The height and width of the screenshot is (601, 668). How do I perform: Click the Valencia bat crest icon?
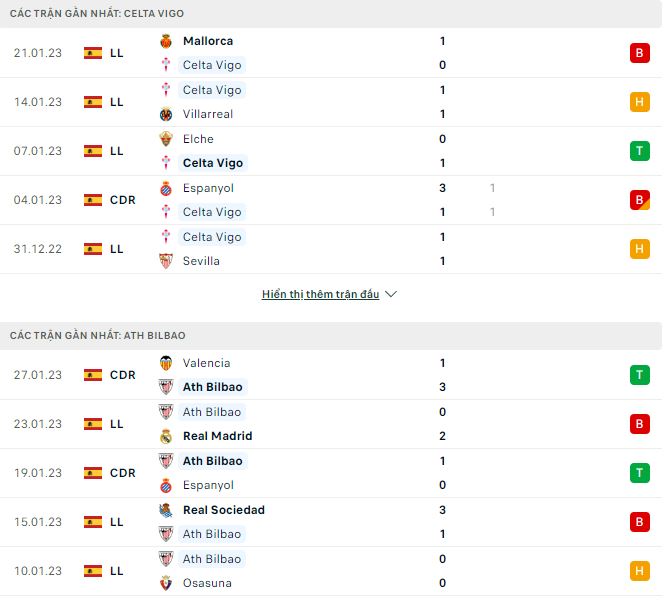[x=166, y=363]
